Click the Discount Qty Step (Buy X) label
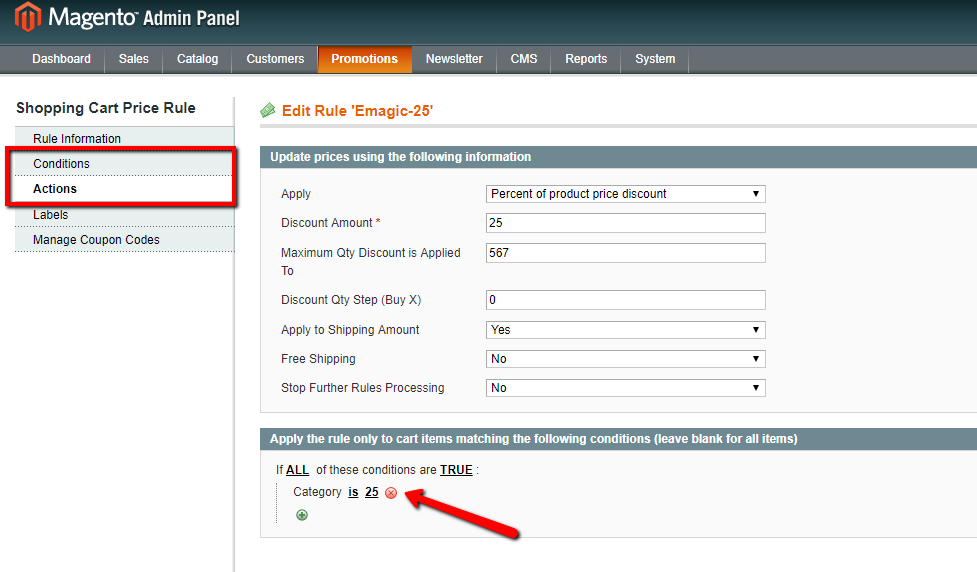The height and width of the screenshot is (572, 977). coord(351,300)
